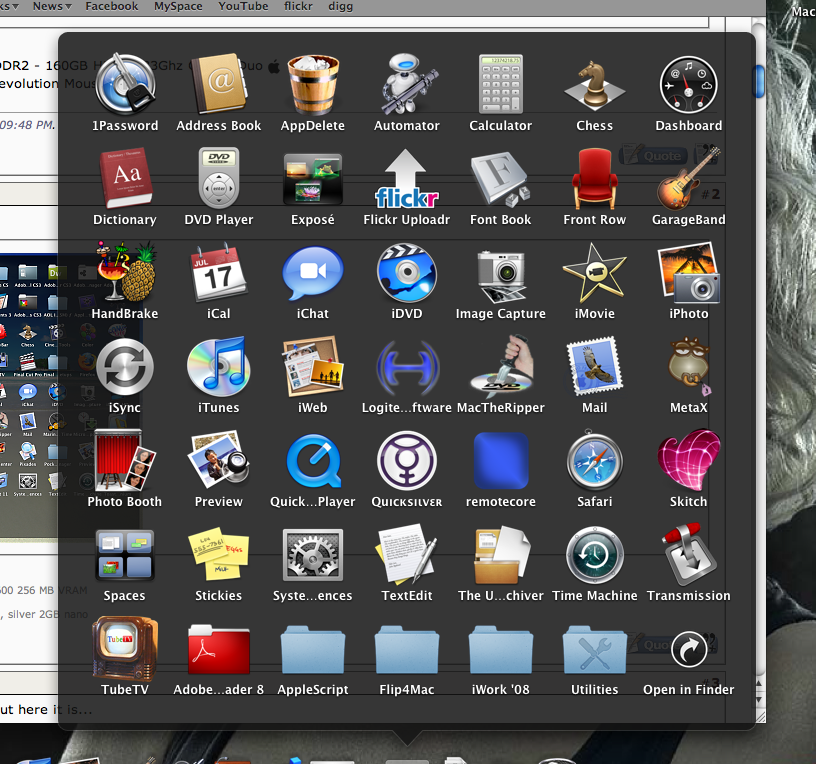The height and width of the screenshot is (764, 816).
Task: Launch MacTheRipper
Action: coord(501,366)
